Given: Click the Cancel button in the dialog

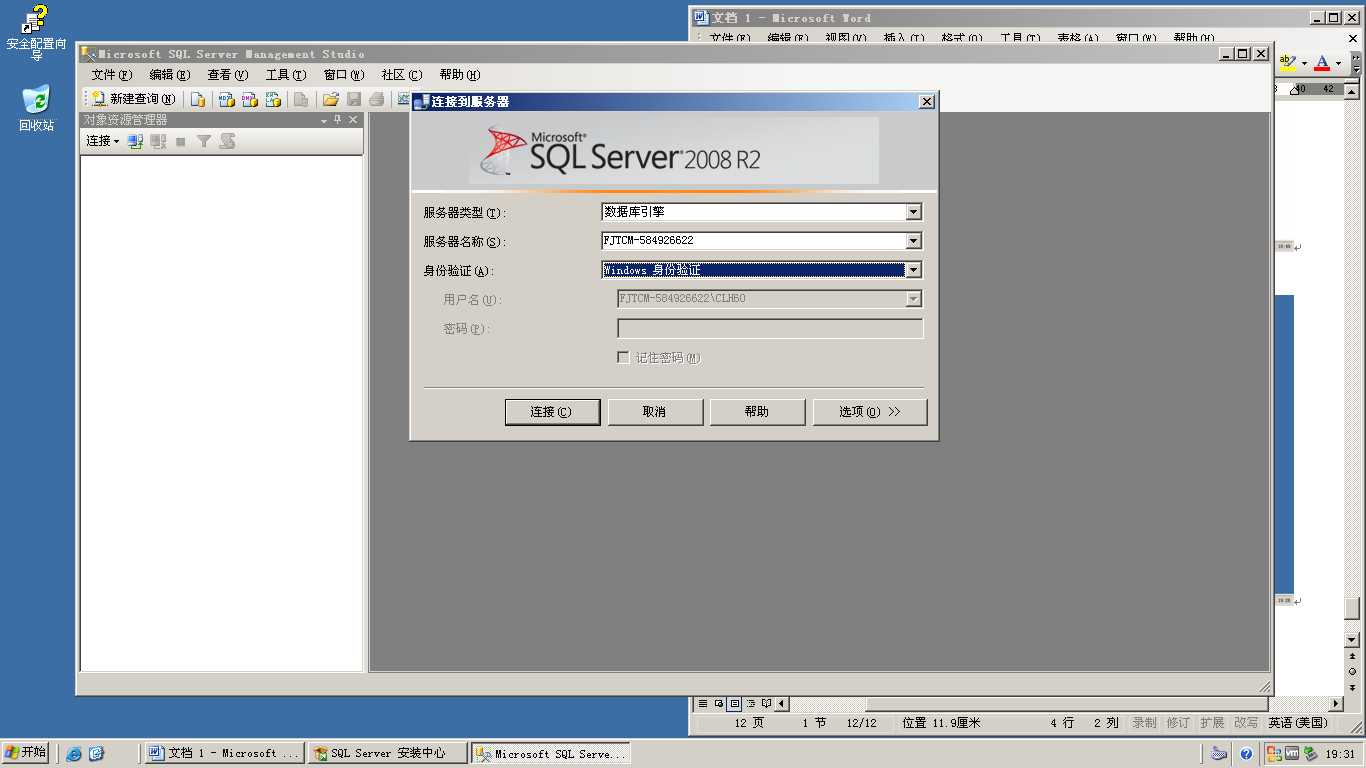Looking at the screenshot, I should pyautogui.click(x=655, y=412).
